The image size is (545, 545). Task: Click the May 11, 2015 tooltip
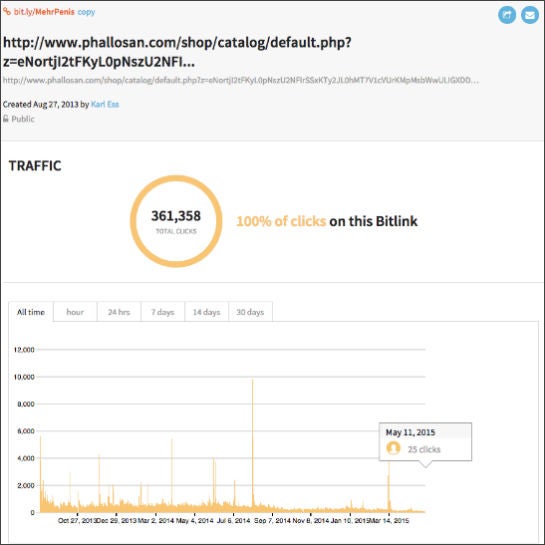(x=425, y=442)
